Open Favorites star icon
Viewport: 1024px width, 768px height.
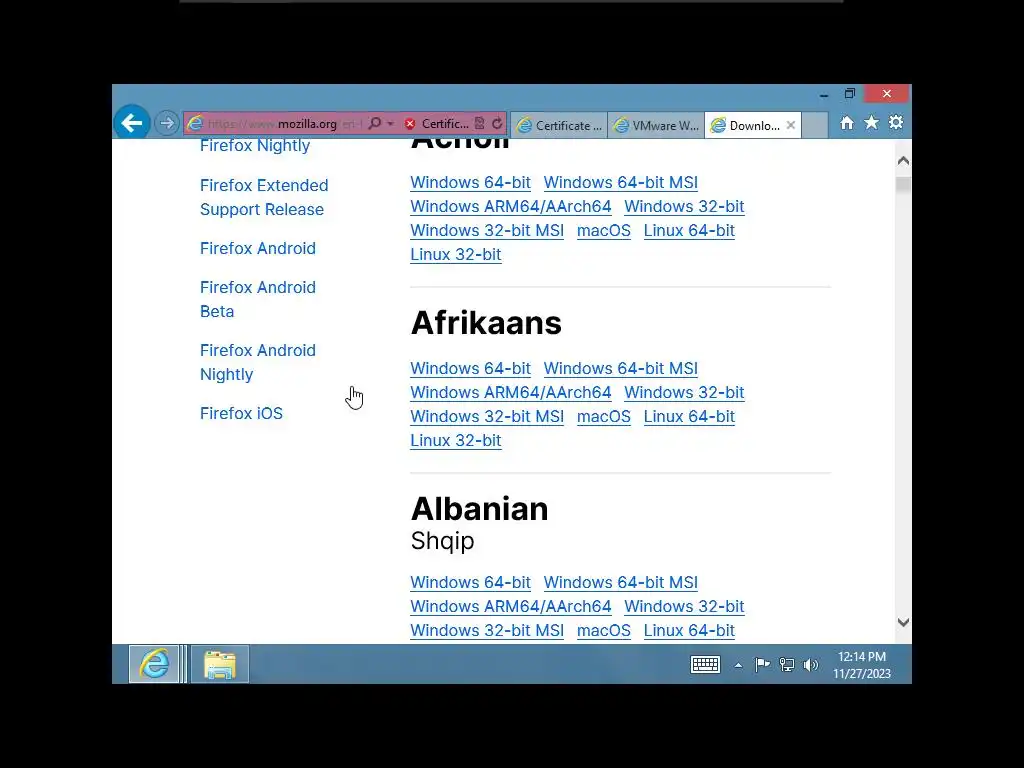pos(872,123)
